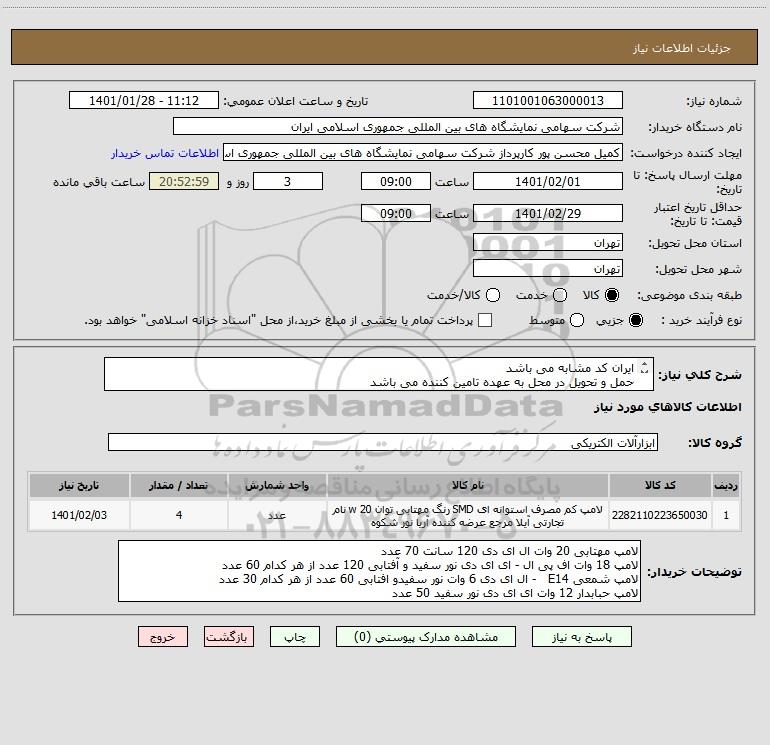Toggle the اسناد خزانه اسلامی payment checkbox
This screenshot has height=745, width=770.
tap(485, 320)
